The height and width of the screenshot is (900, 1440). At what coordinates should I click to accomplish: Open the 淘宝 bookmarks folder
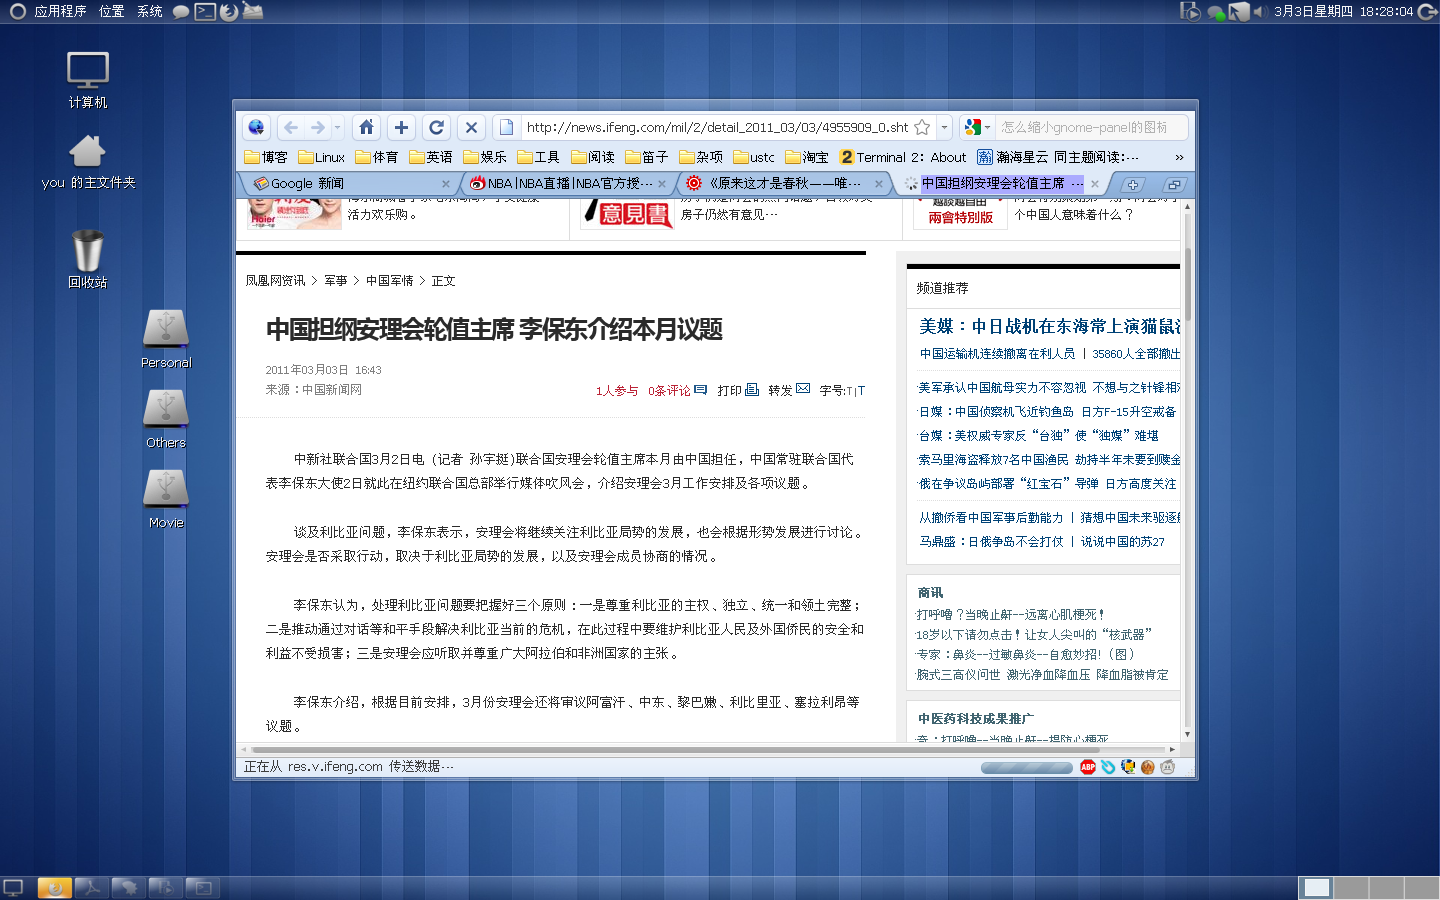tap(807, 157)
